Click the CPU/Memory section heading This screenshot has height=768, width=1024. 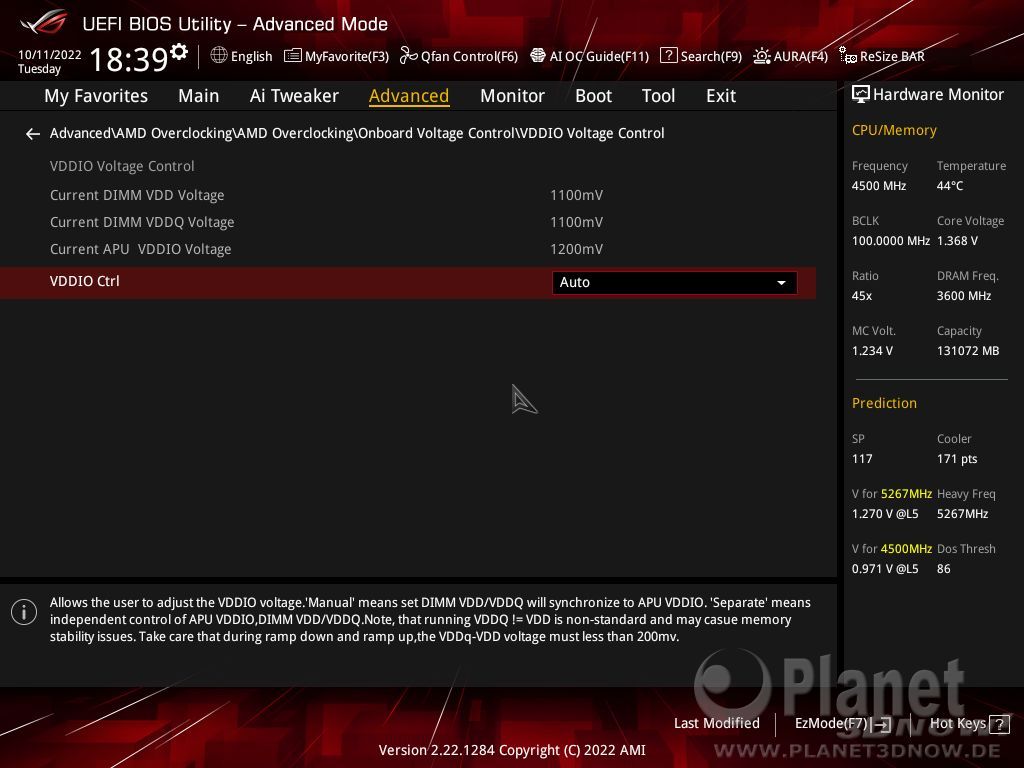tap(894, 131)
